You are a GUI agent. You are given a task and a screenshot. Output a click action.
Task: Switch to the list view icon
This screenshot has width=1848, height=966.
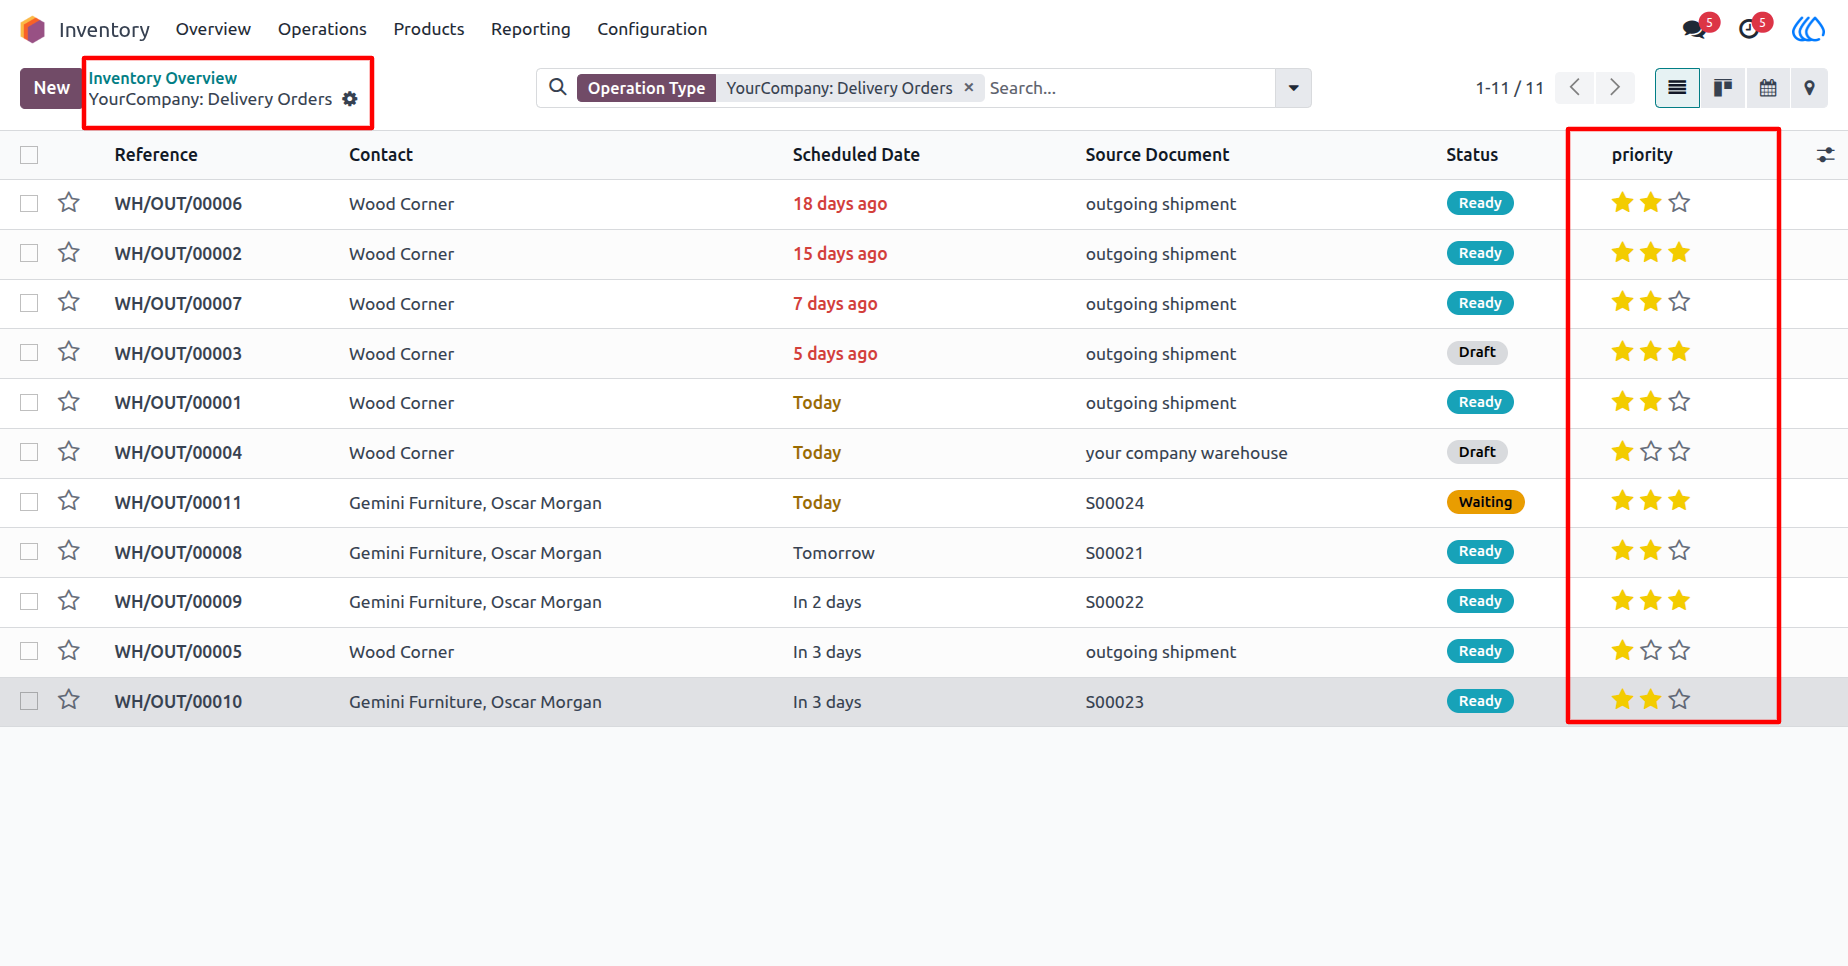point(1677,88)
